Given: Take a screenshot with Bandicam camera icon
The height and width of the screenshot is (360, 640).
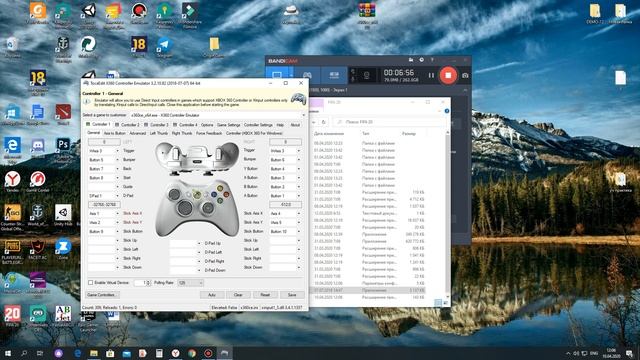Looking at the screenshot, I should pos(465,76).
